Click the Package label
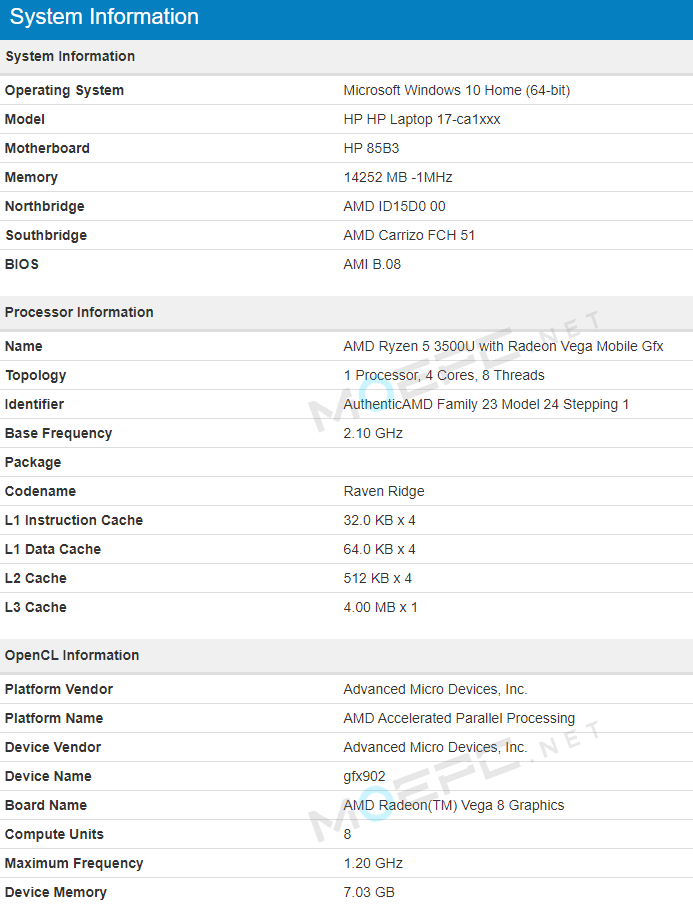The image size is (693, 919). (x=33, y=462)
